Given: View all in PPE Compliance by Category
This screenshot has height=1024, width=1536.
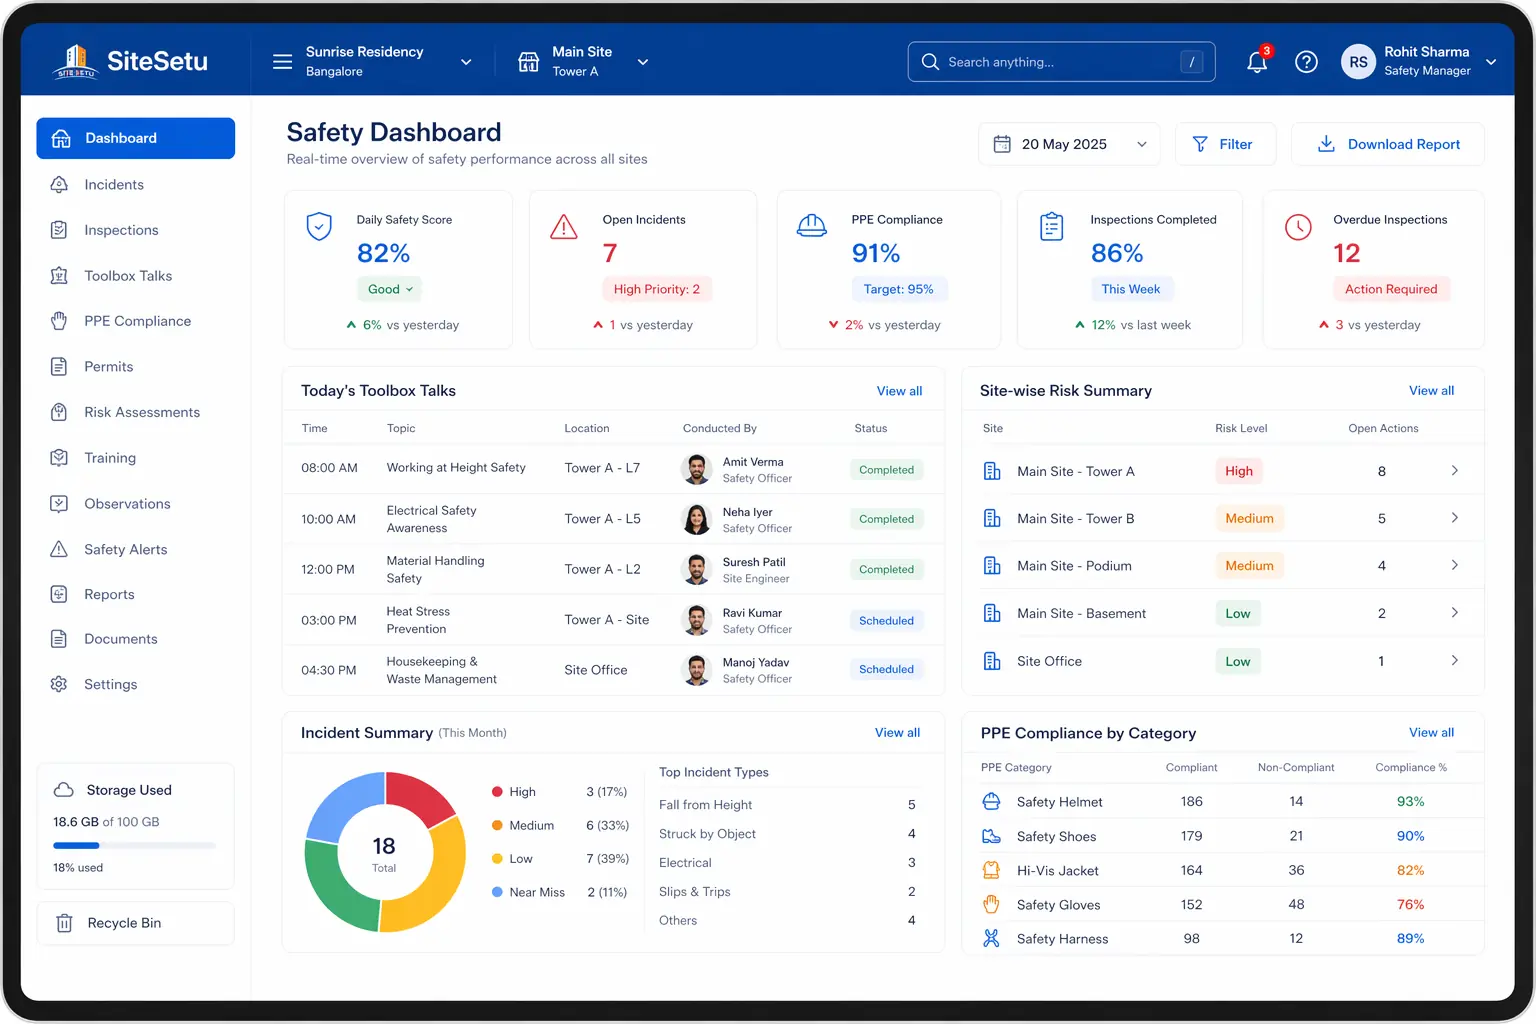Looking at the screenshot, I should (x=1431, y=733).
